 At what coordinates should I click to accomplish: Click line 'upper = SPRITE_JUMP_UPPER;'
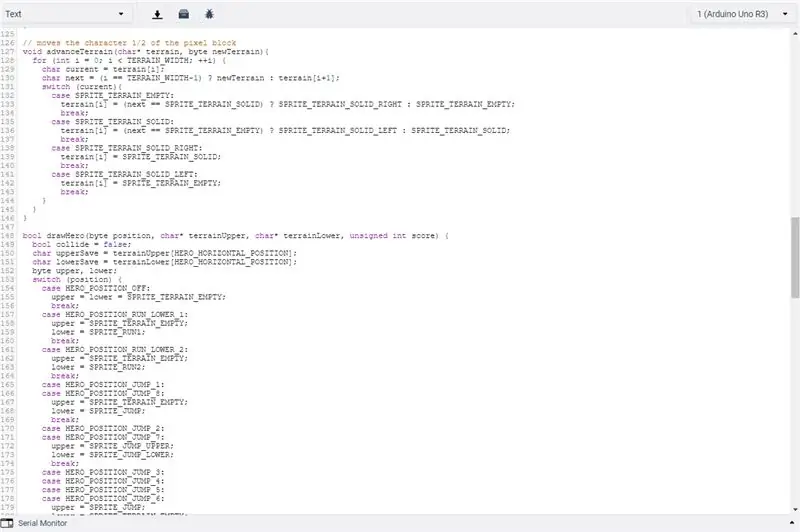(112, 446)
